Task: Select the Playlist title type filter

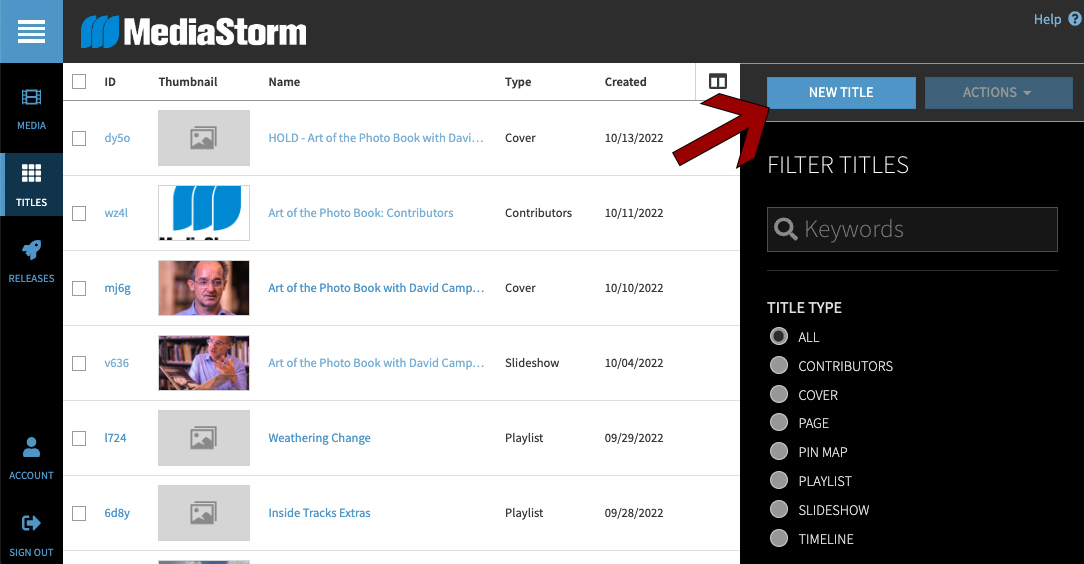Action: click(779, 481)
